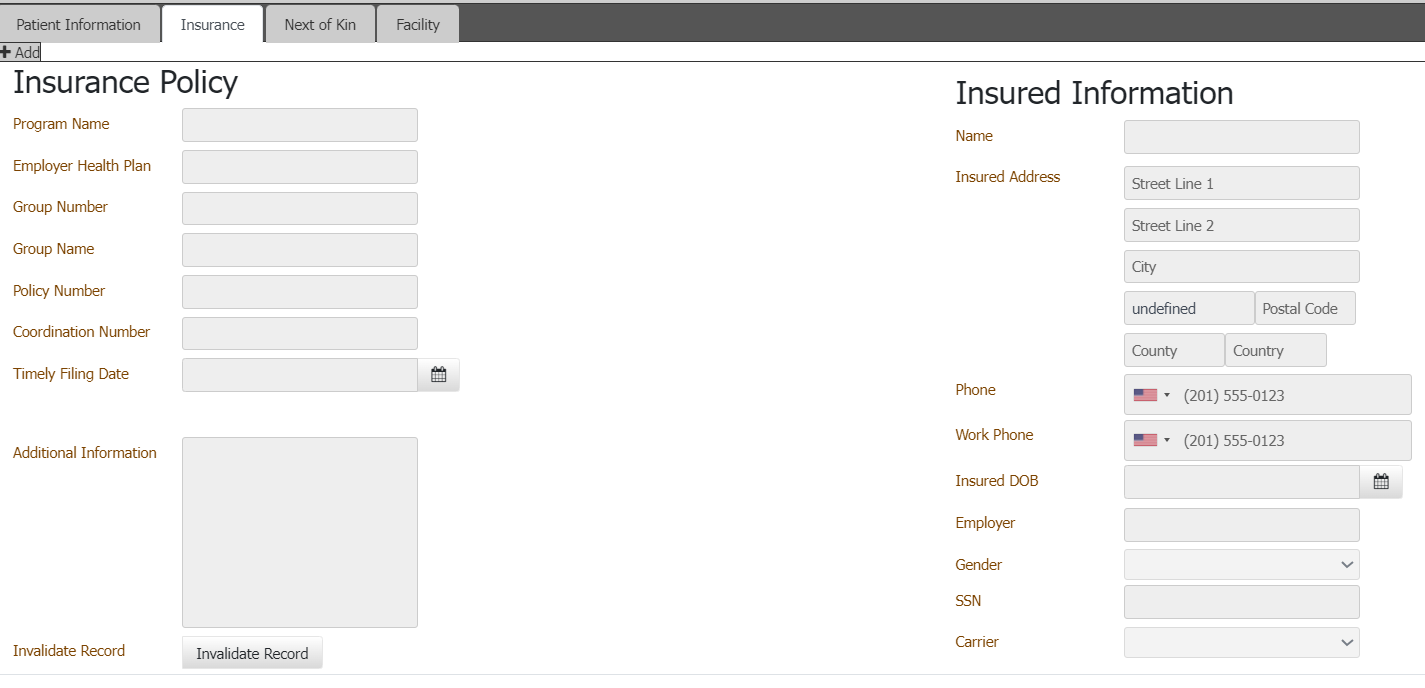Open the Work Phone country code arrow
Screen dimensions: 1425x688
(1167, 440)
